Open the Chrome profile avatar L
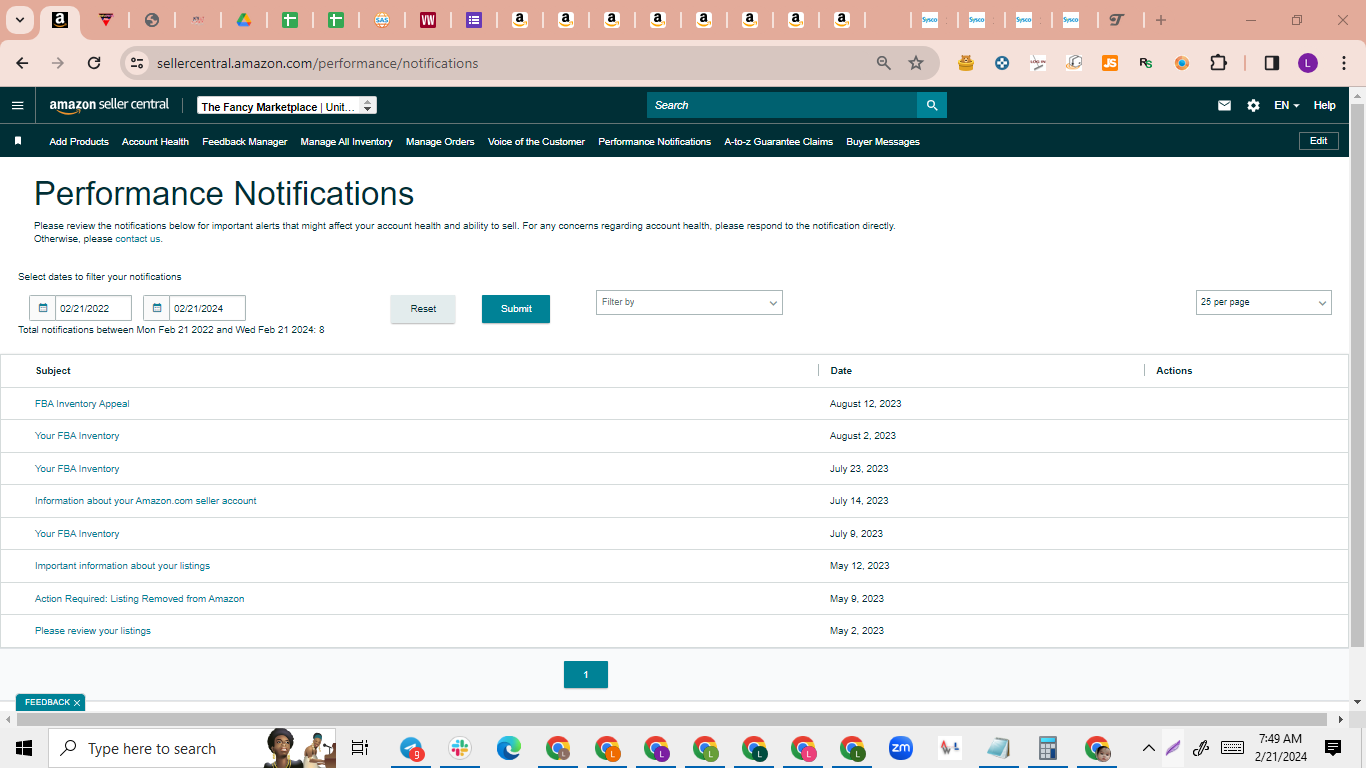The width and height of the screenshot is (1366, 768). [1308, 63]
